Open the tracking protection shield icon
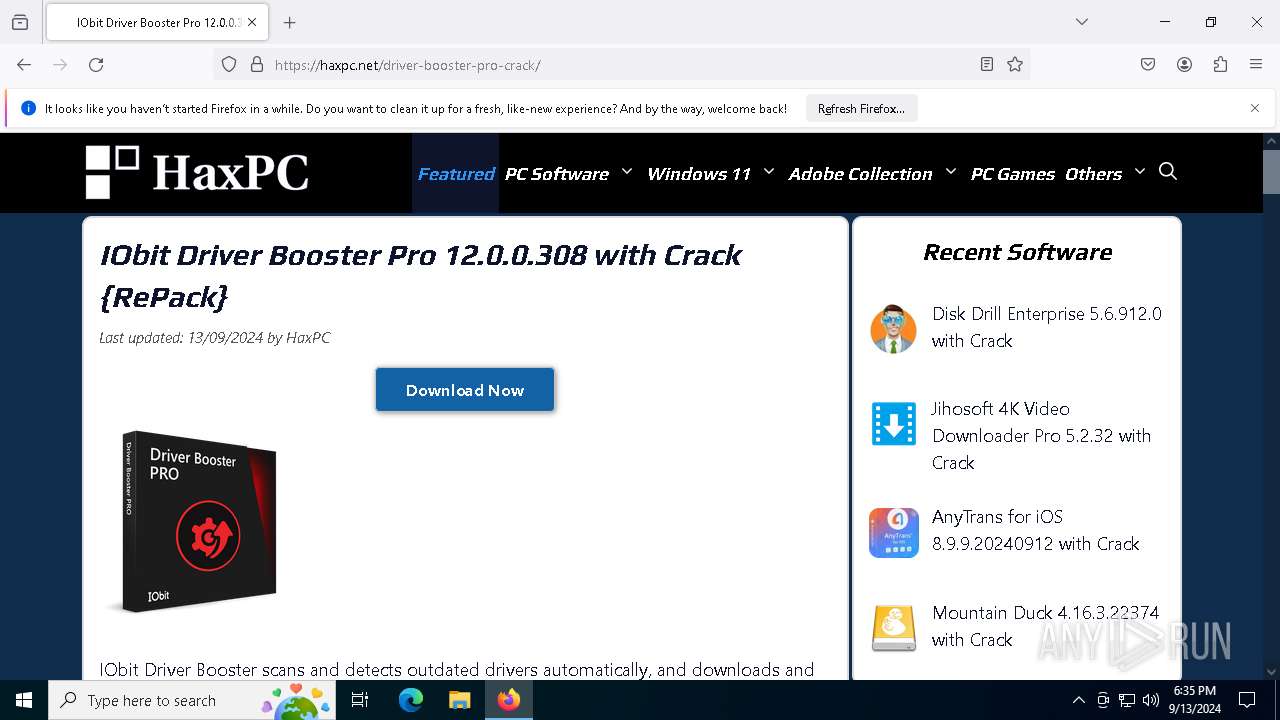This screenshot has width=1280, height=720. (229, 65)
